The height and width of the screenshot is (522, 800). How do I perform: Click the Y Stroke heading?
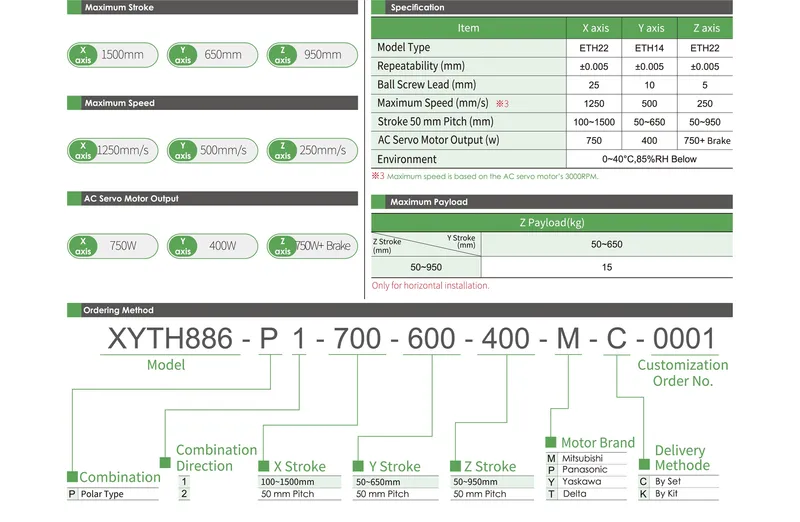394,466
